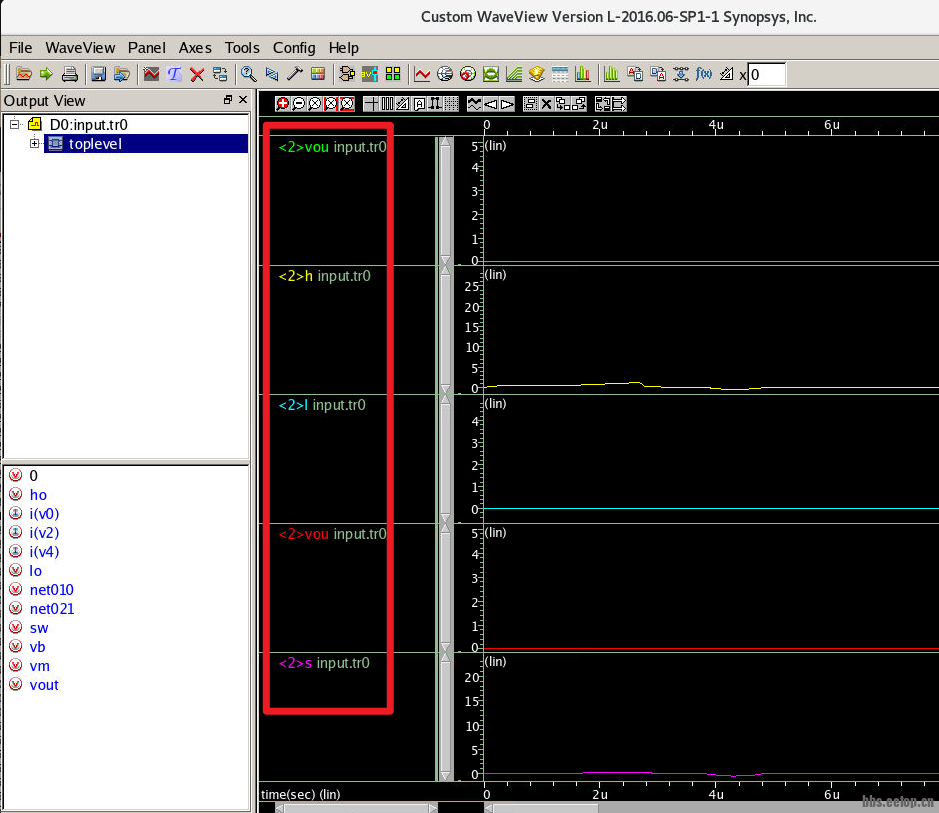939x813 pixels.
Task: Click the left arrow pan button
Action: click(x=490, y=104)
